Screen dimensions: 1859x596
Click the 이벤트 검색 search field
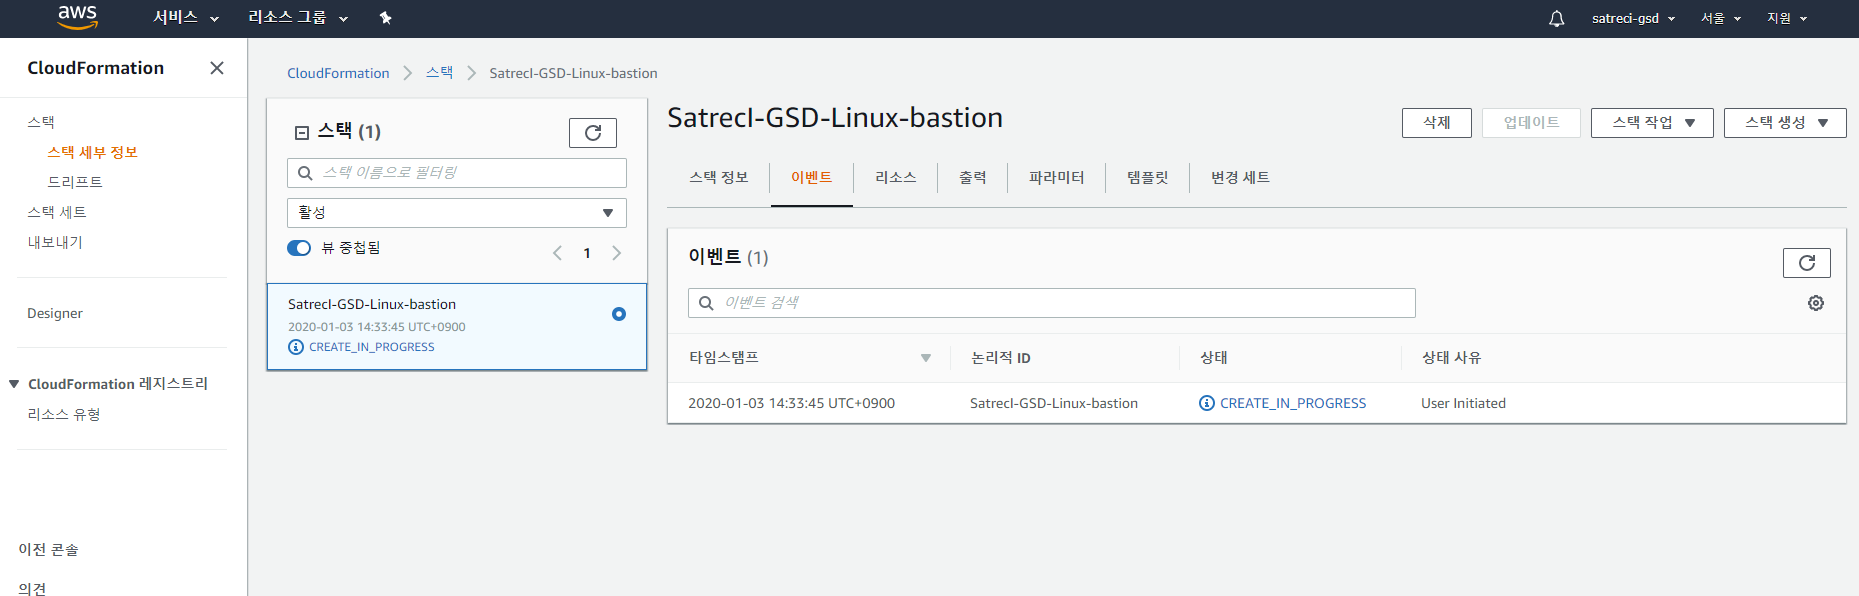click(1051, 303)
